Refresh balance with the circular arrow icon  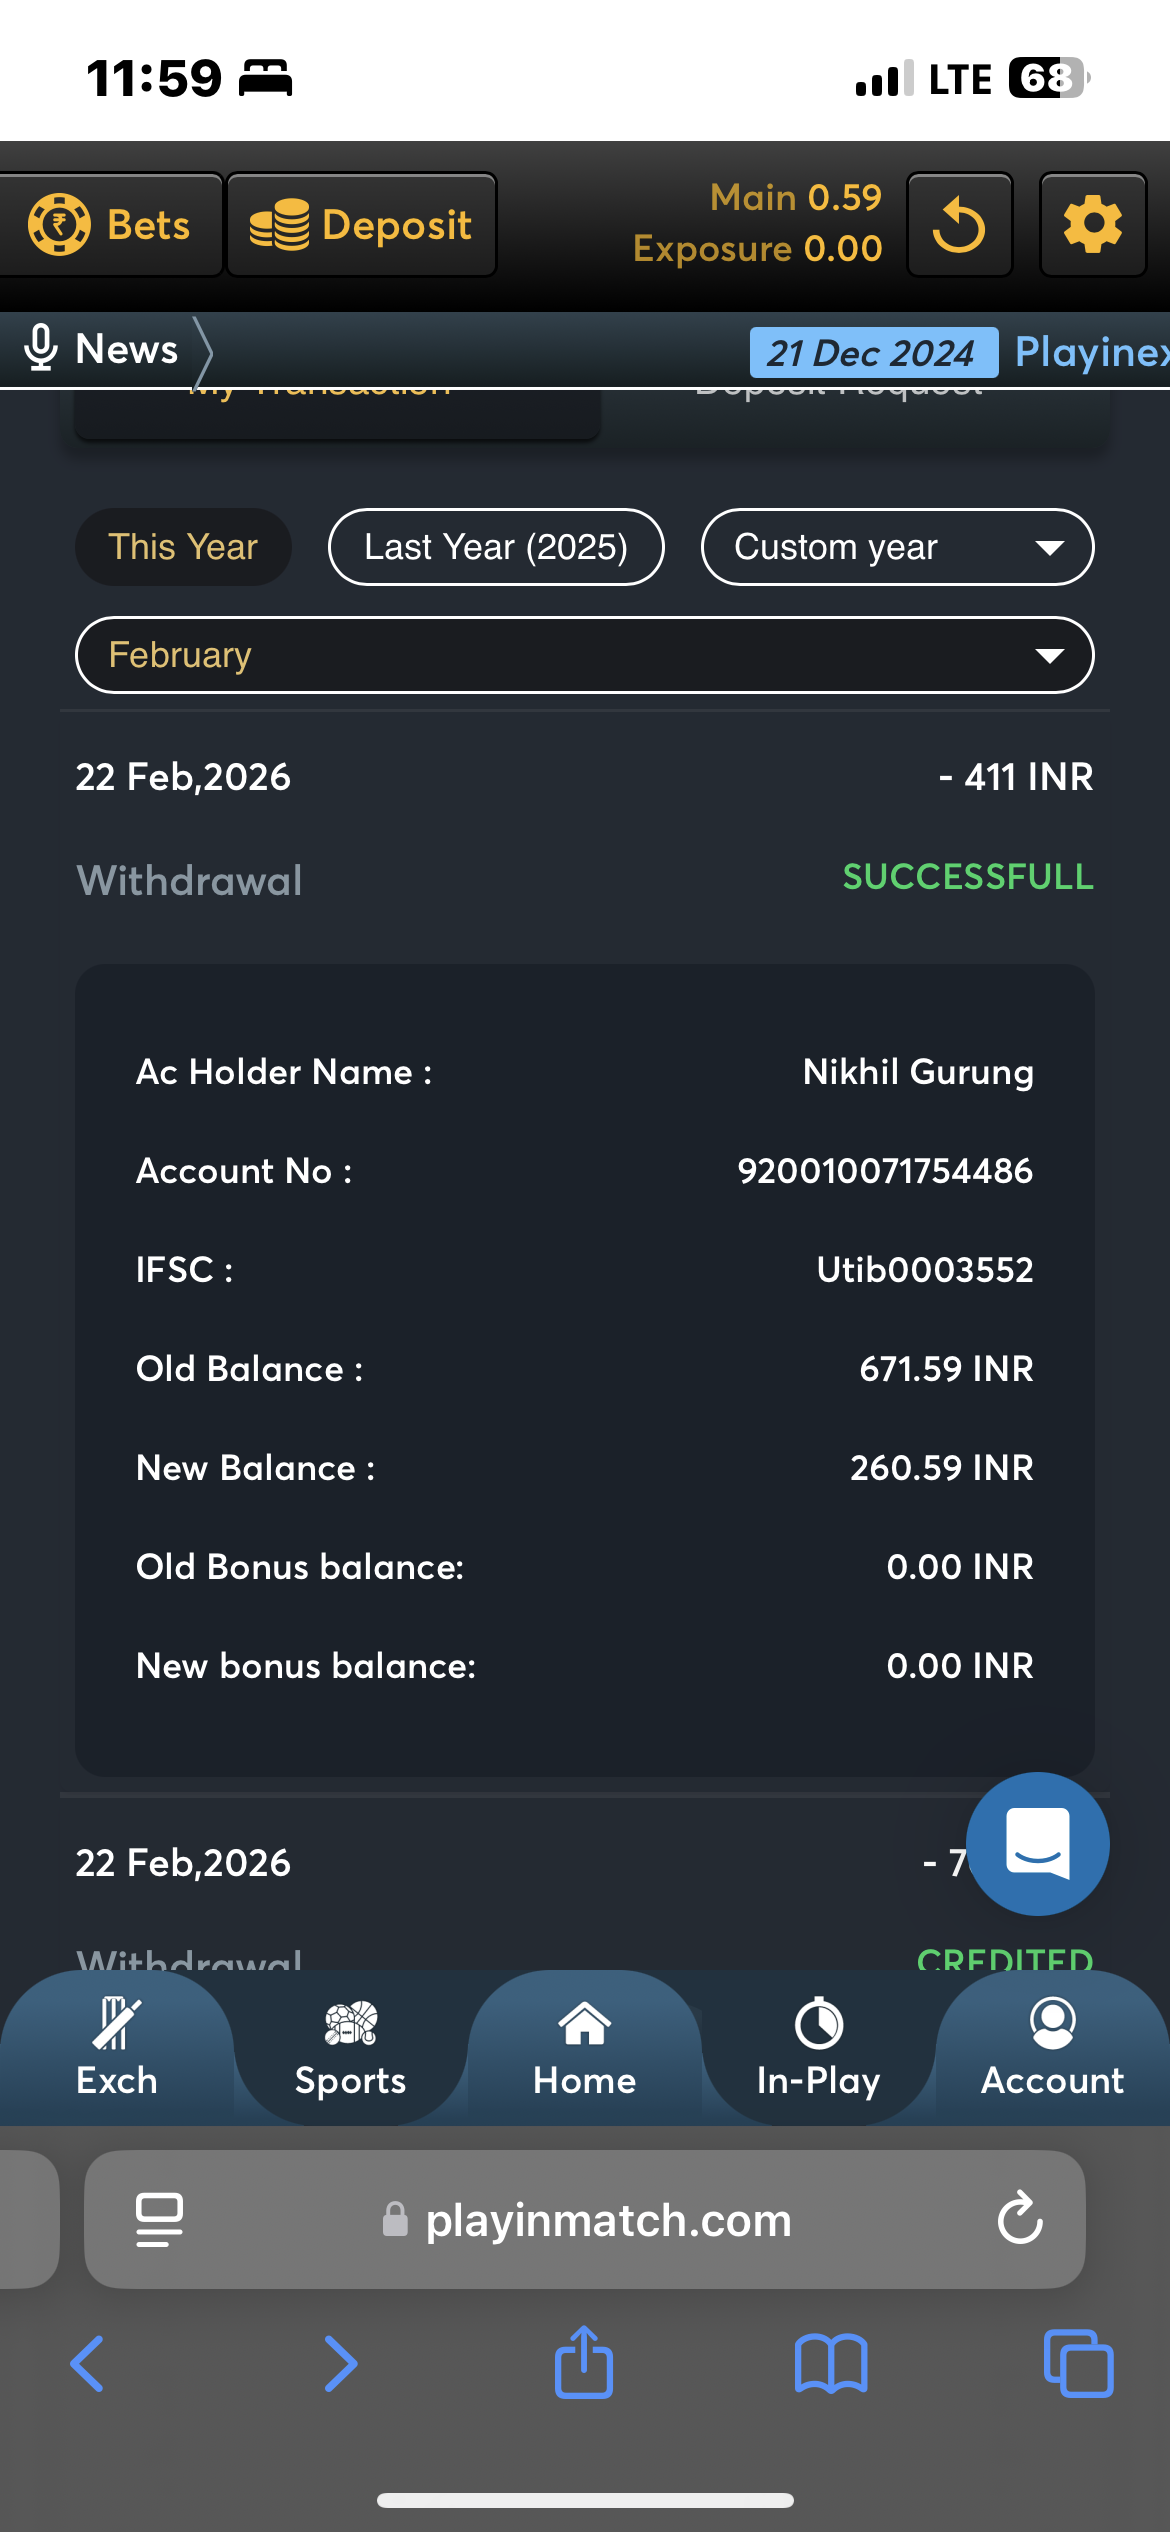[959, 225]
